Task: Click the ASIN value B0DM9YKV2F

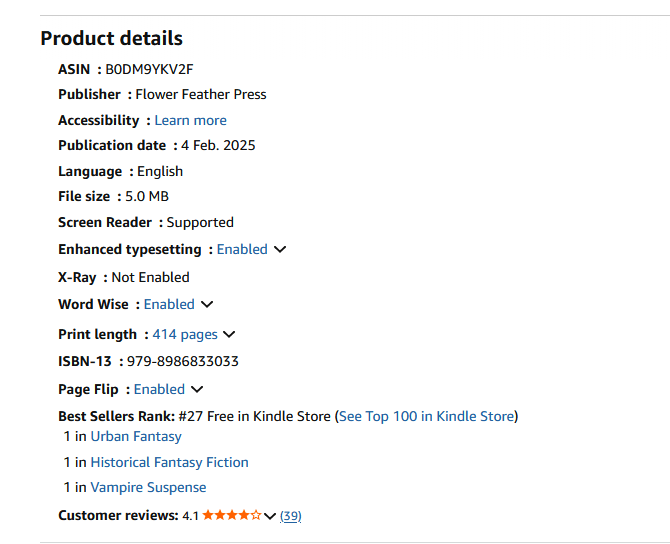Action: (x=149, y=69)
